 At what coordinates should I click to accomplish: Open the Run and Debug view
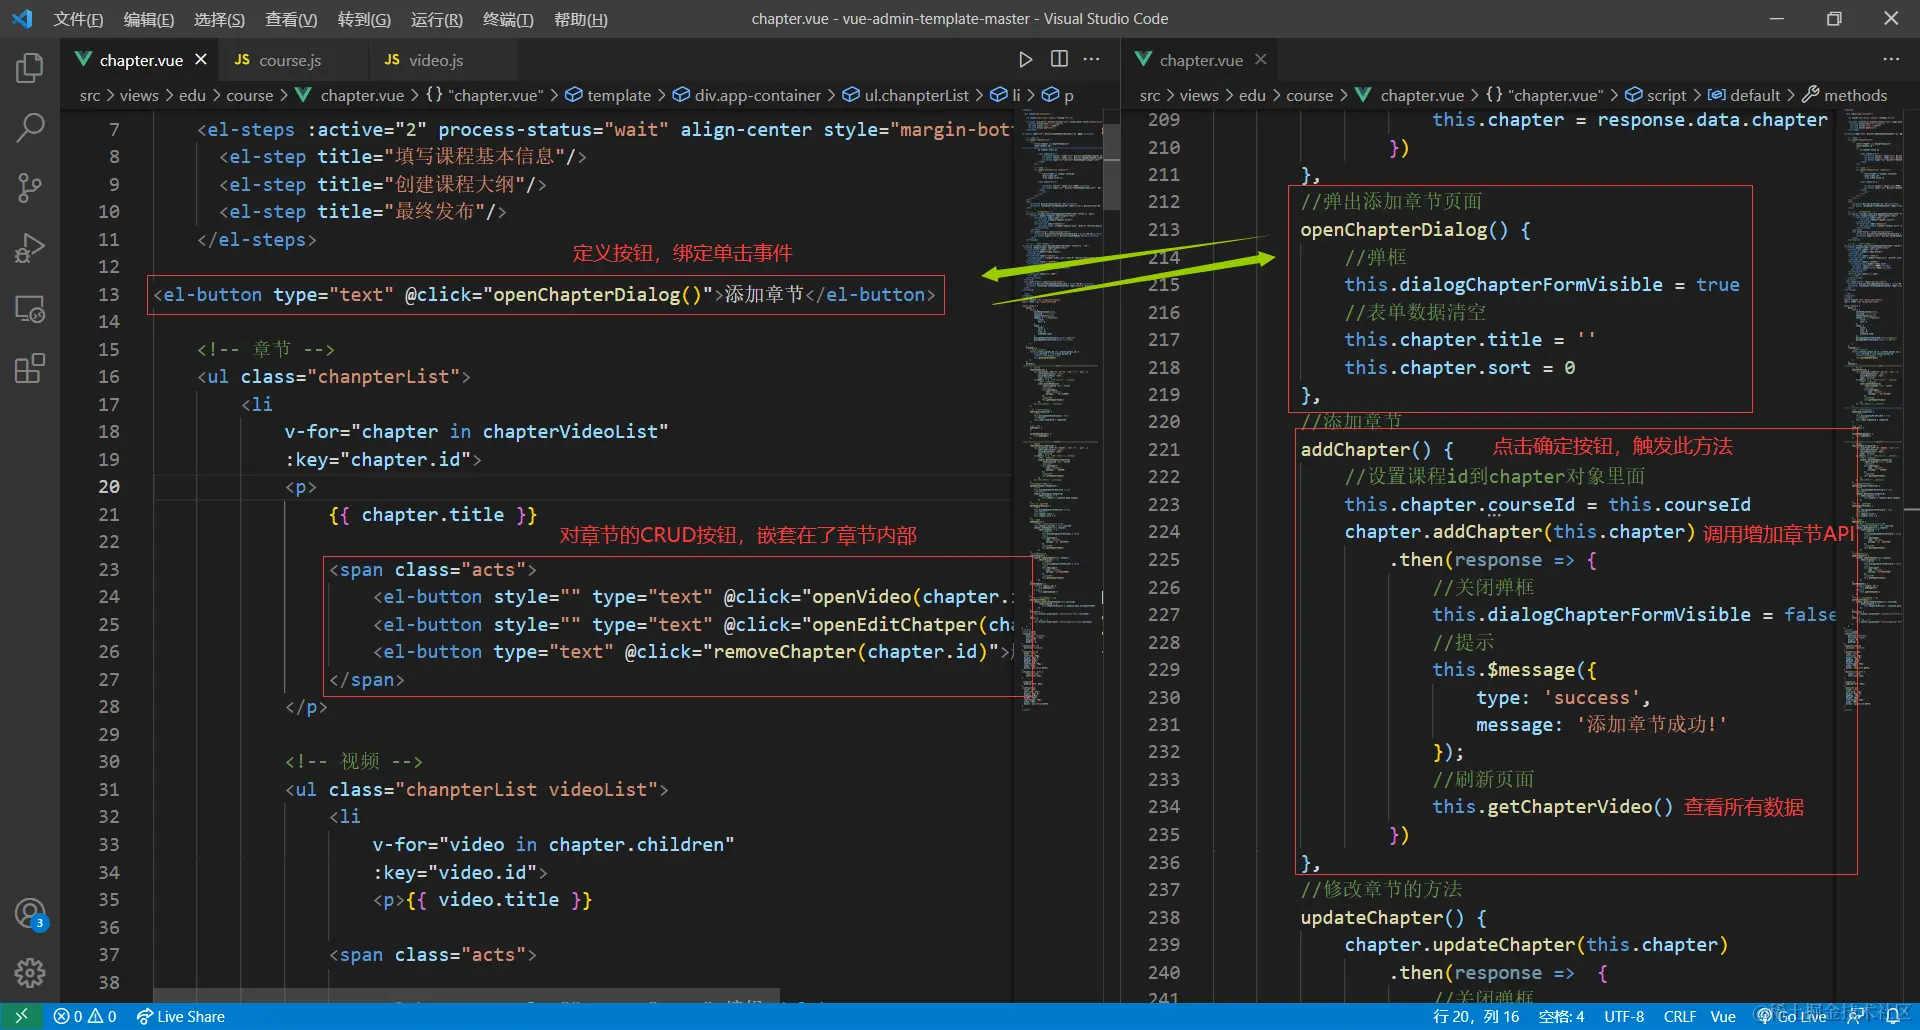tap(30, 248)
